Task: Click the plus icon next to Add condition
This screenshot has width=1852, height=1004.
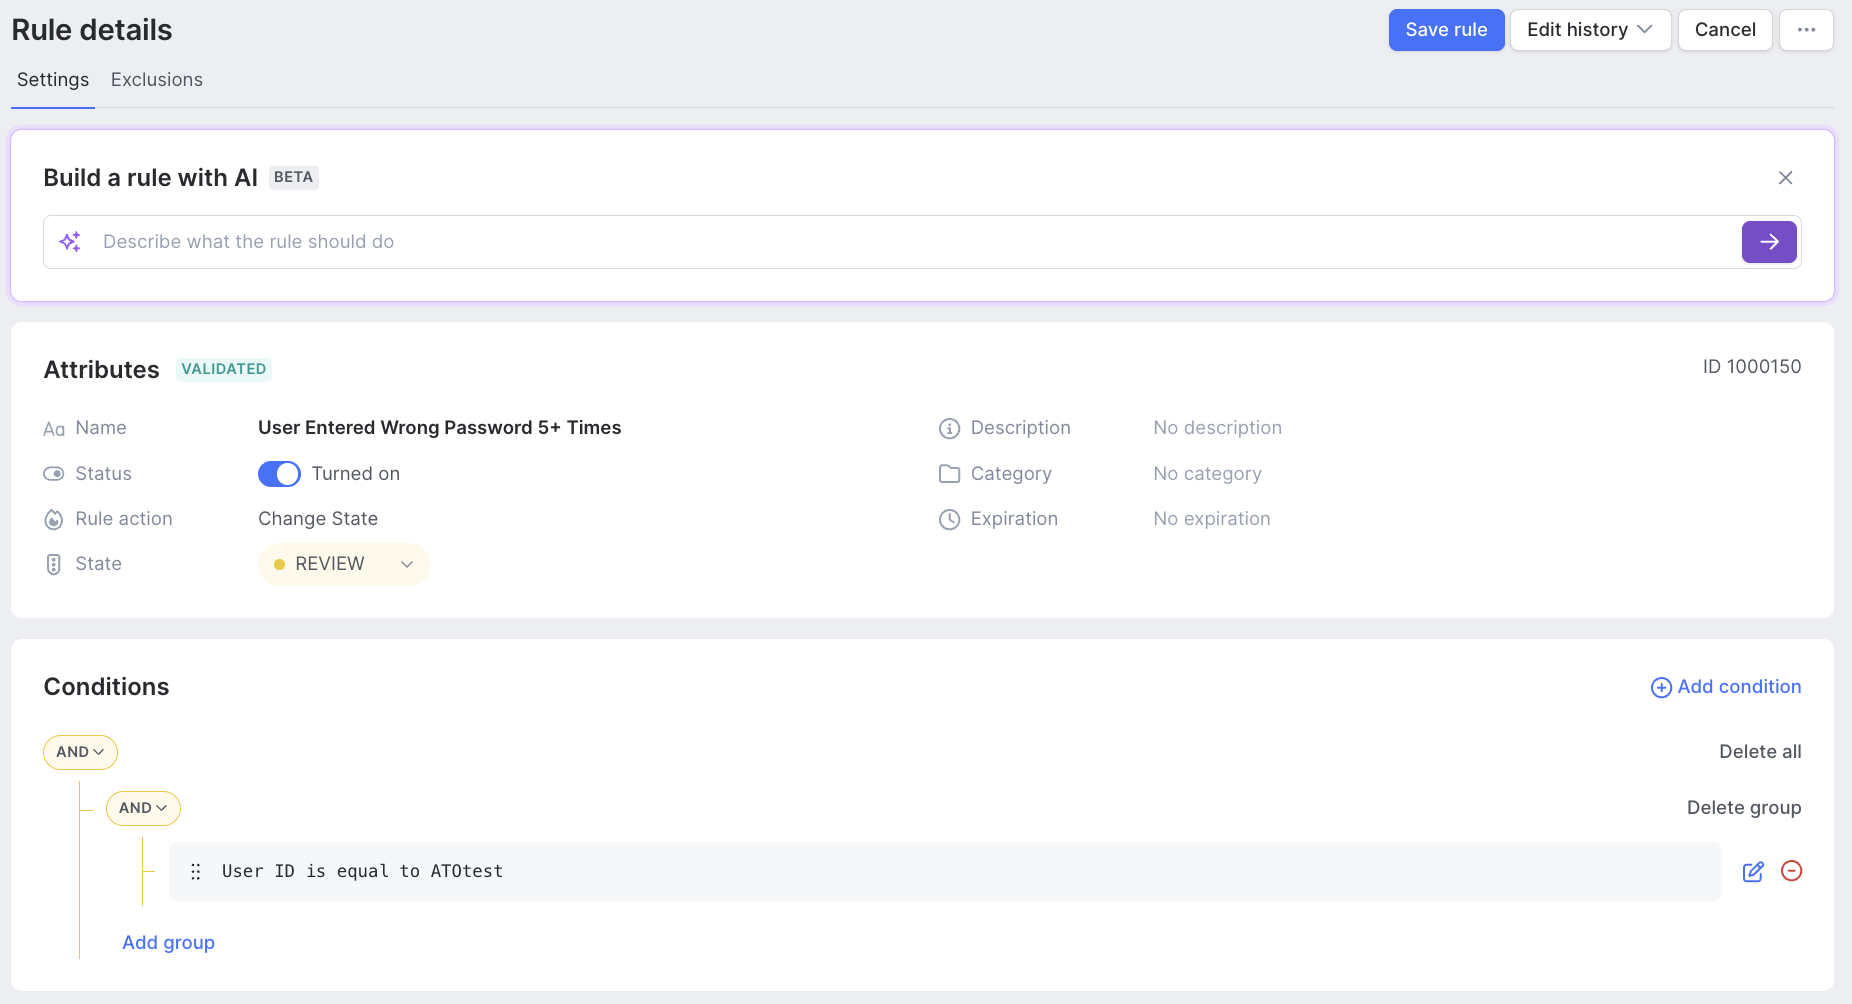Action: click(1661, 687)
